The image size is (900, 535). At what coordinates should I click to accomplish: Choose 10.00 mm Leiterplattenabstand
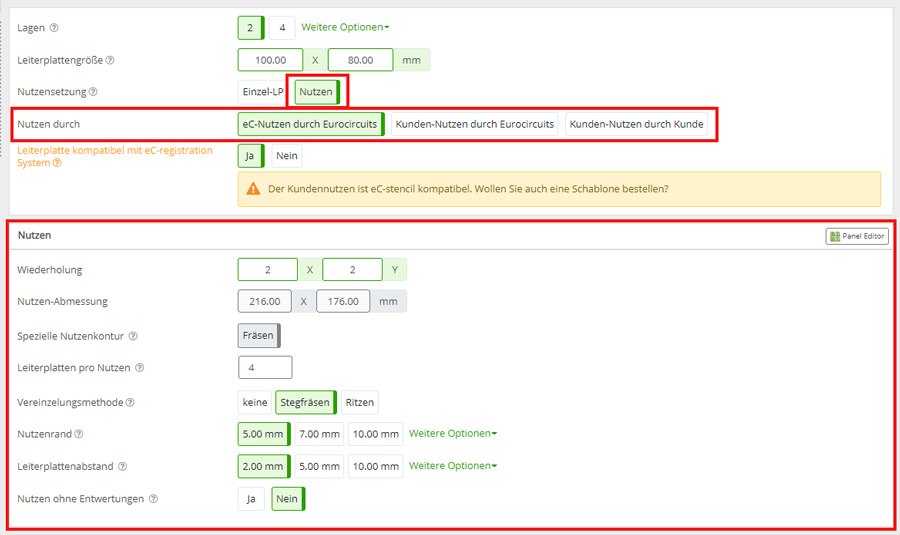pos(375,466)
